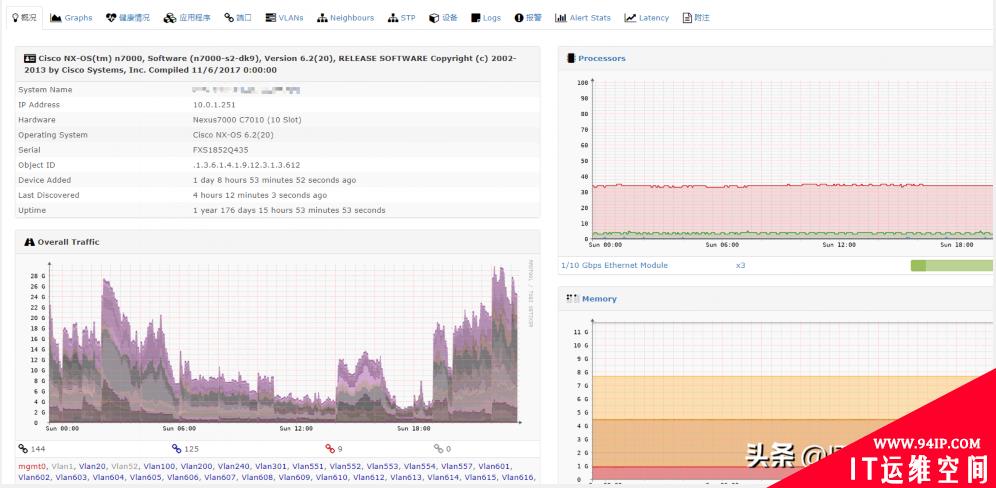Open the Vlan100 port link
This screenshot has width=996, height=488.
pyautogui.click(x=159, y=466)
